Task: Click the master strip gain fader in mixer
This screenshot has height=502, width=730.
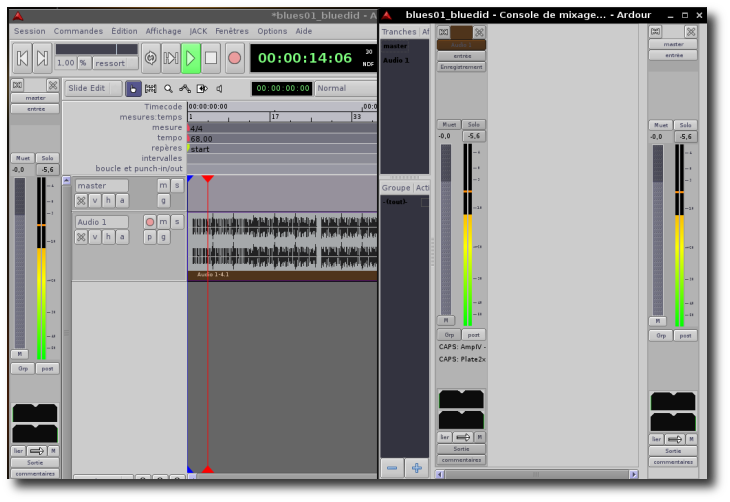Action: click(x=658, y=230)
